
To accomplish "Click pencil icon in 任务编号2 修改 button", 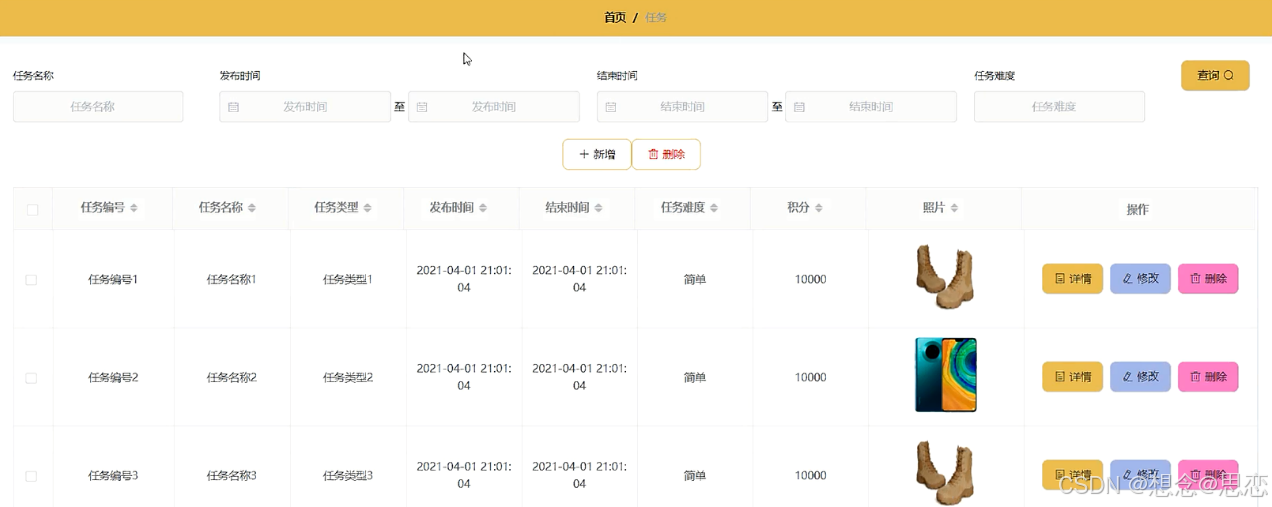I will pyautogui.click(x=1128, y=377).
